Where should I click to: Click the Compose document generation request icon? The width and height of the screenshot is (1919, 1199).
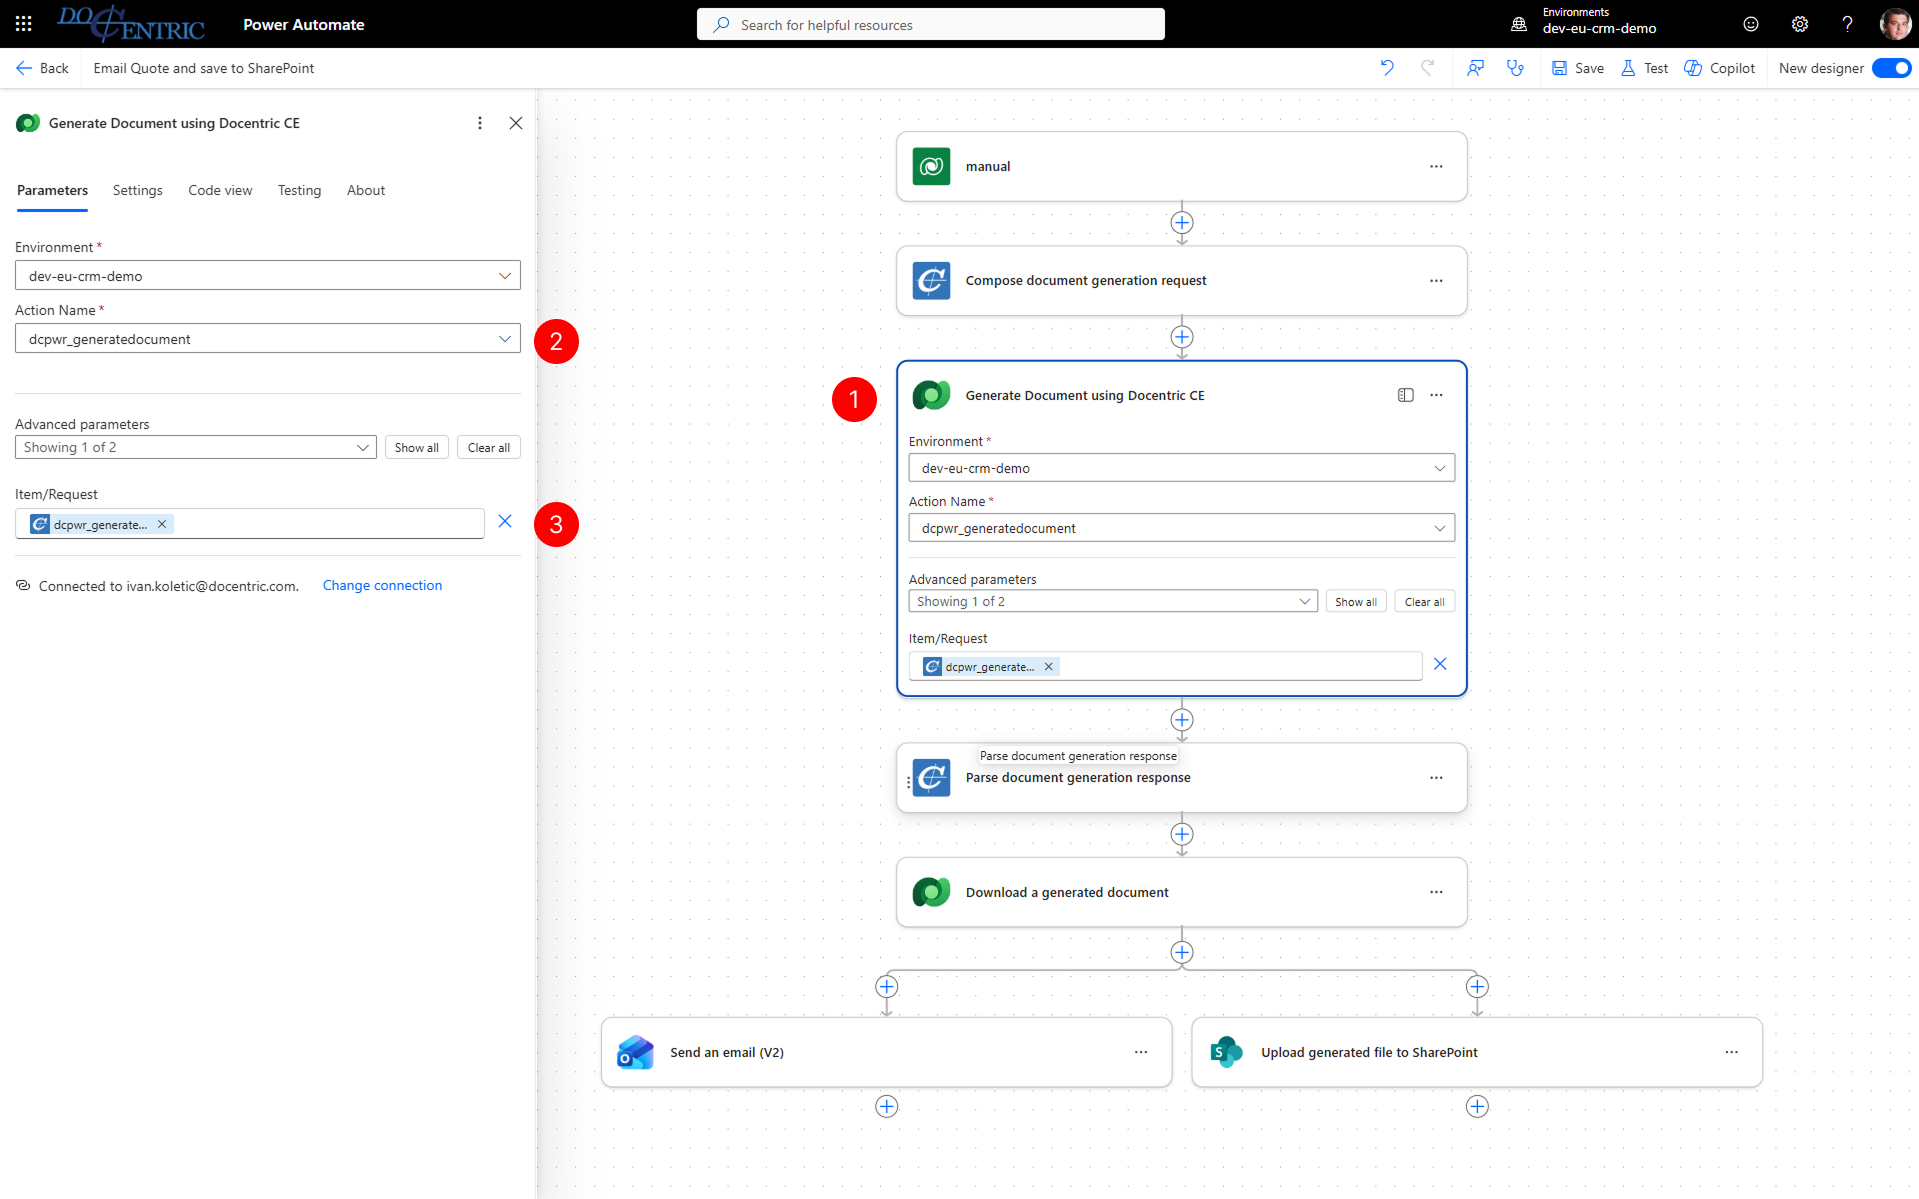point(932,281)
